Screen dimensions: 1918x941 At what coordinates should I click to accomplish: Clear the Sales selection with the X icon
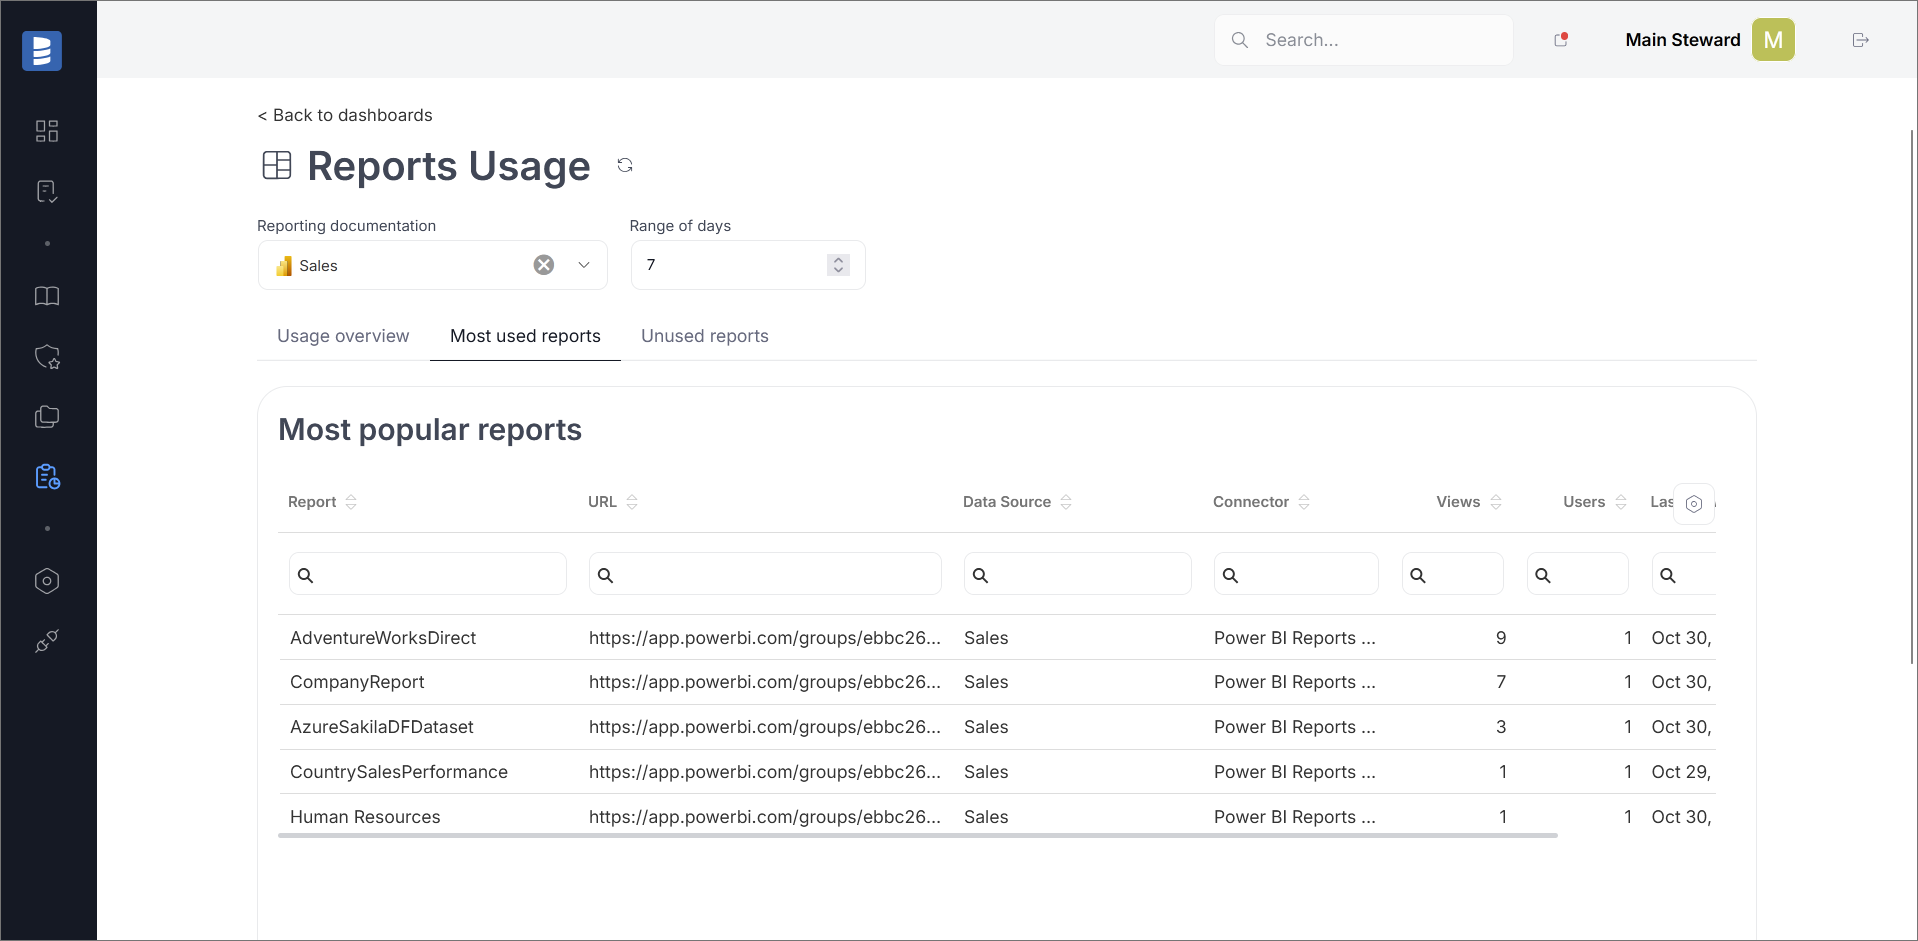[543, 264]
